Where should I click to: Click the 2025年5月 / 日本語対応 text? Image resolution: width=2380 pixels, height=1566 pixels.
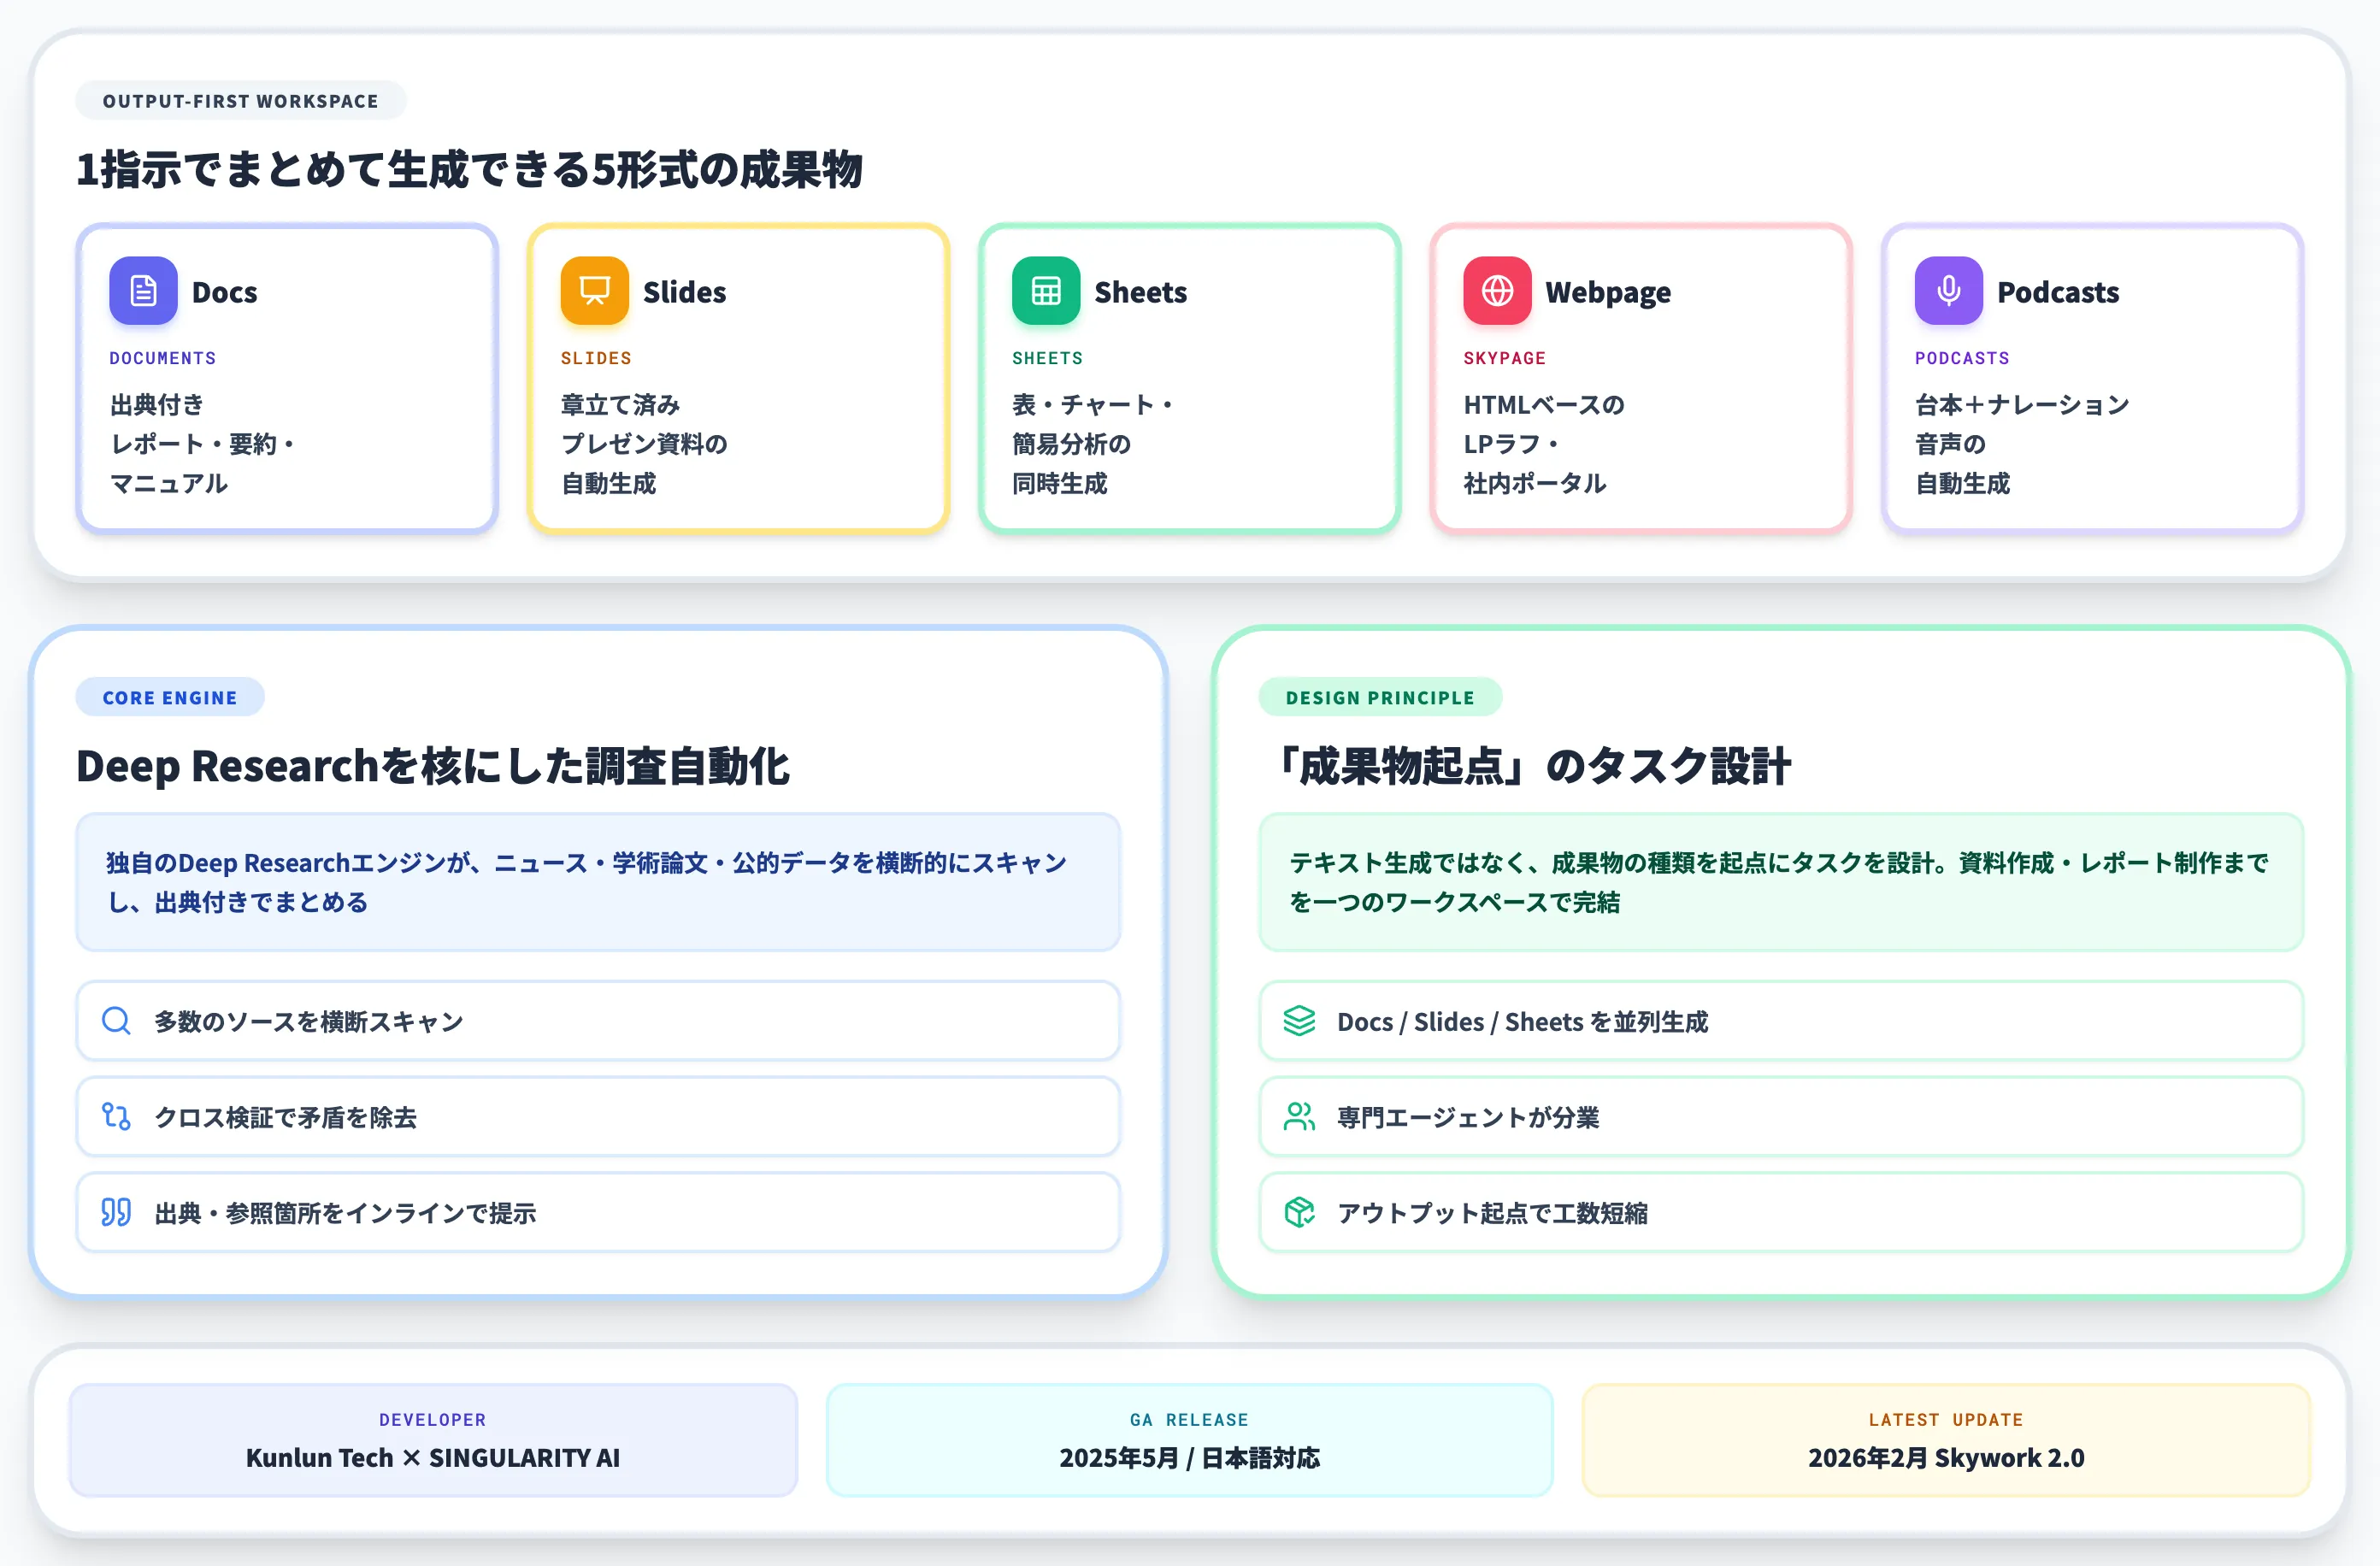tap(1189, 1458)
